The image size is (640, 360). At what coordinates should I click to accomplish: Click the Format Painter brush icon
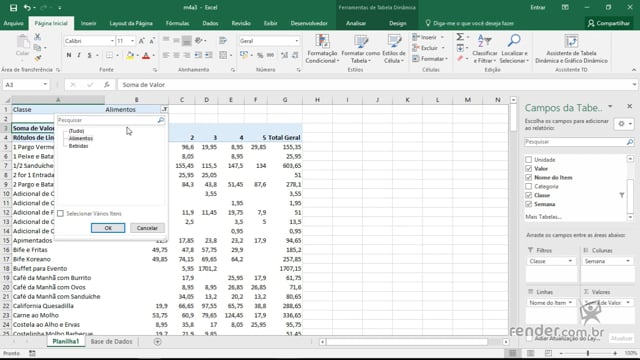pos(38,58)
